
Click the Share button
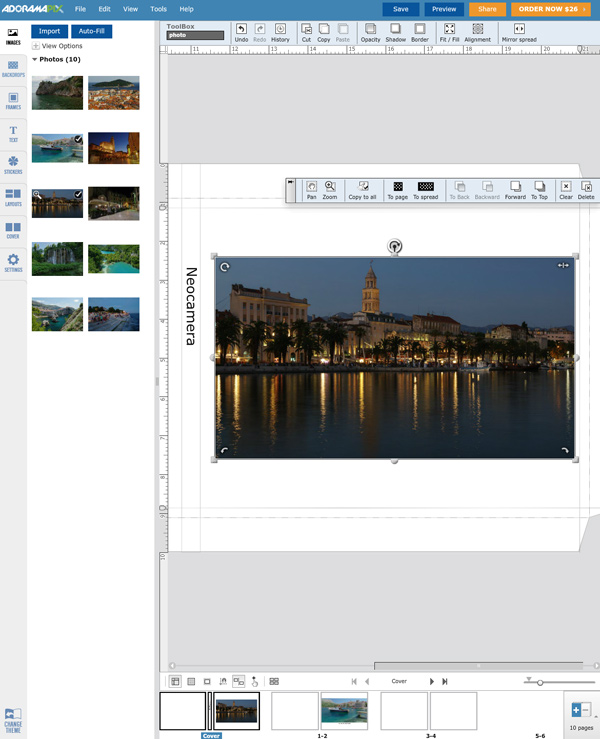487,9
